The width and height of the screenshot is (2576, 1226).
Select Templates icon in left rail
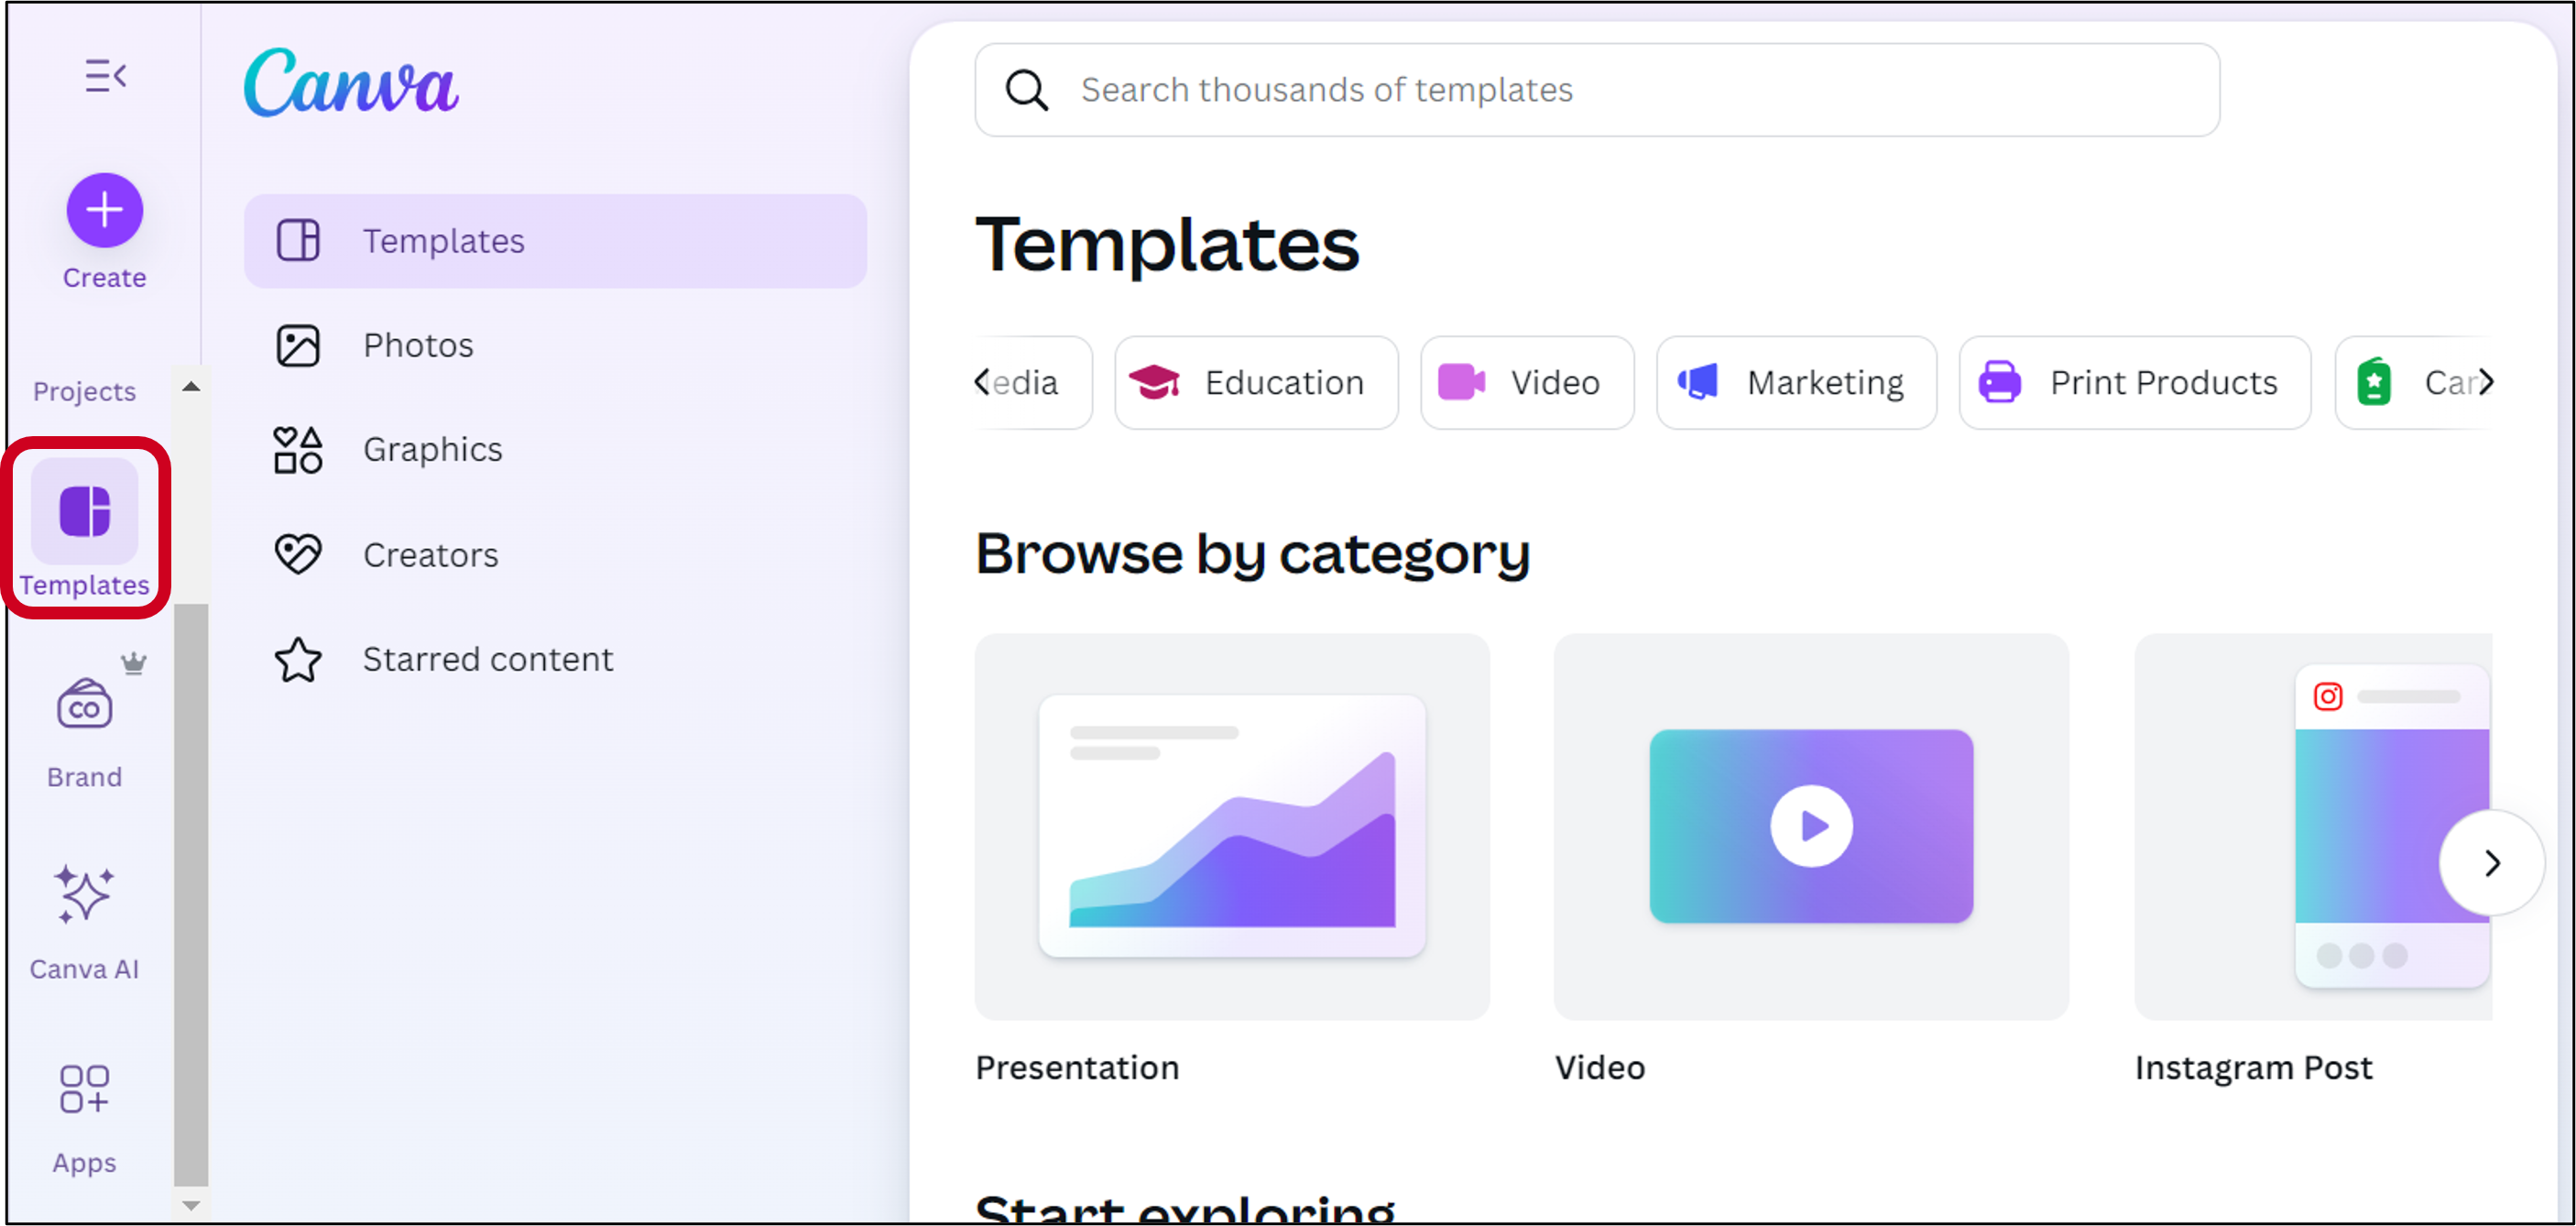85,512
